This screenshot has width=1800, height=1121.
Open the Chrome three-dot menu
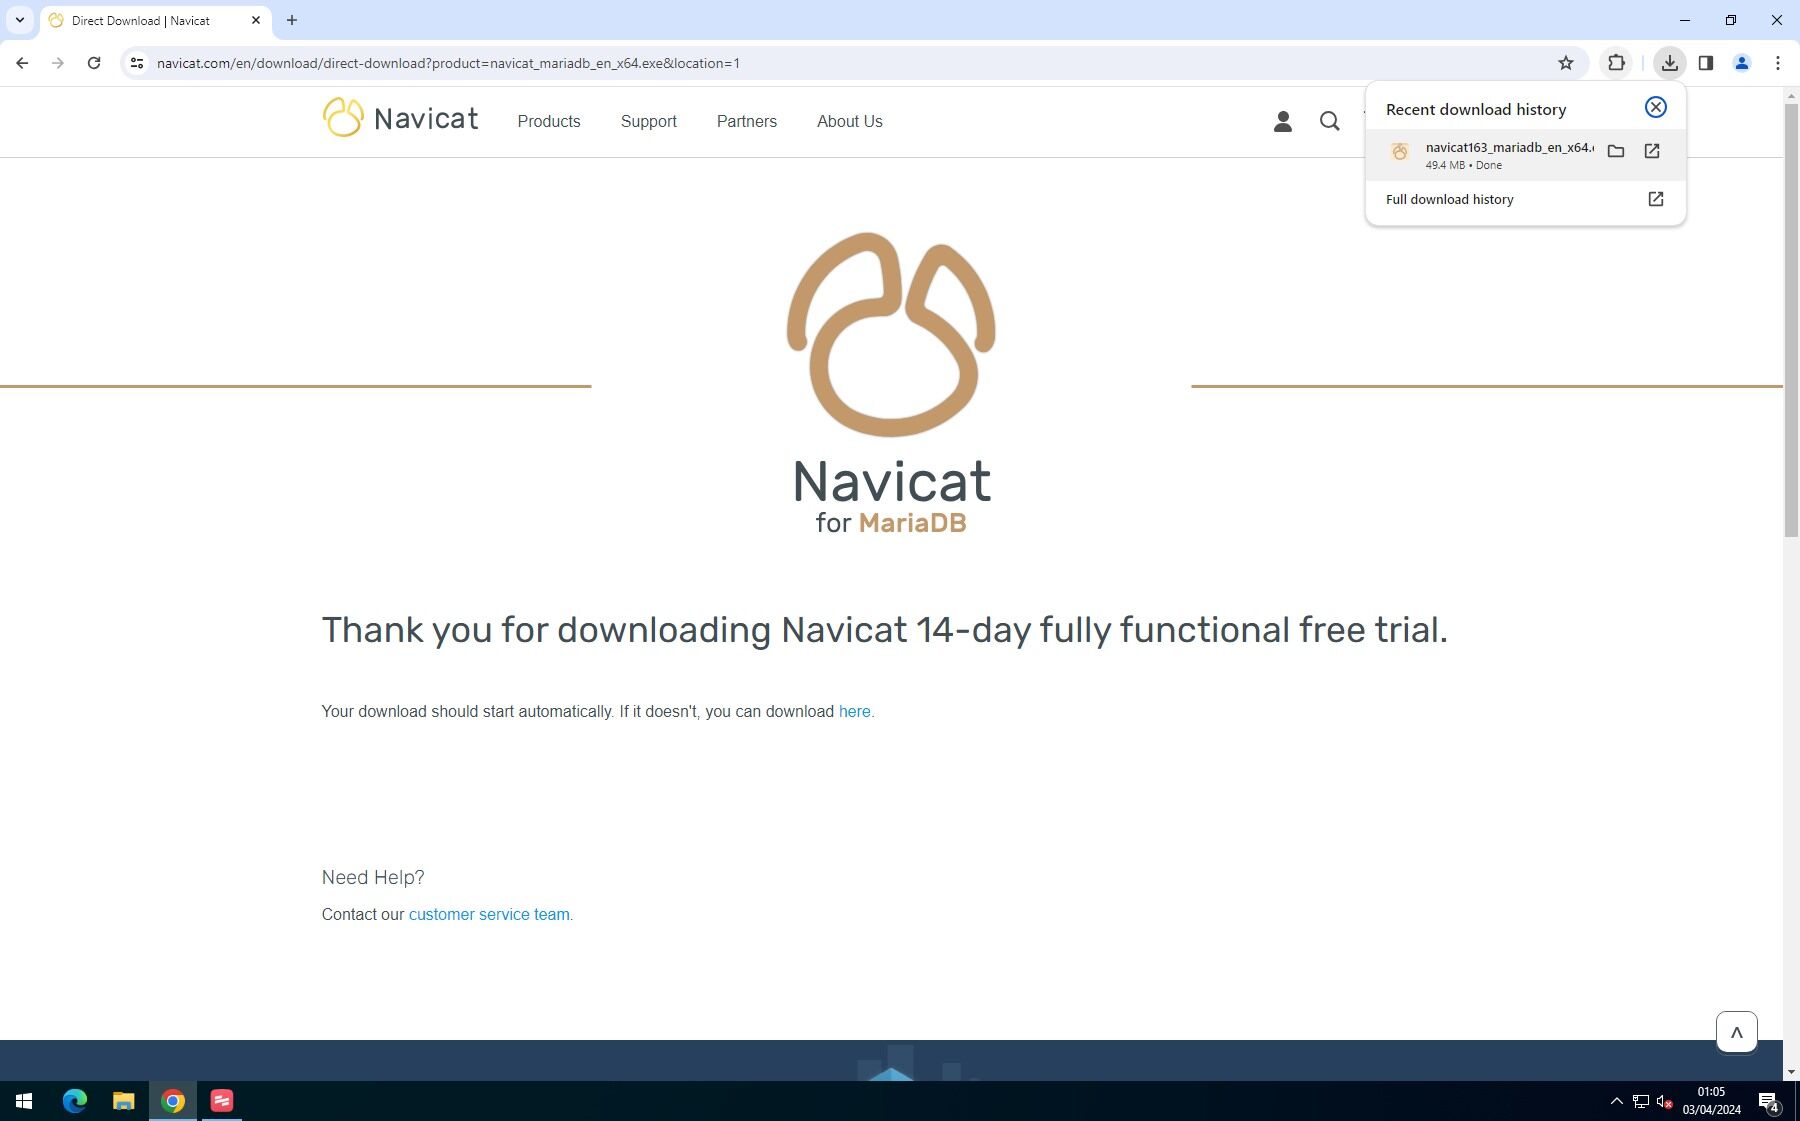(1777, 63)
